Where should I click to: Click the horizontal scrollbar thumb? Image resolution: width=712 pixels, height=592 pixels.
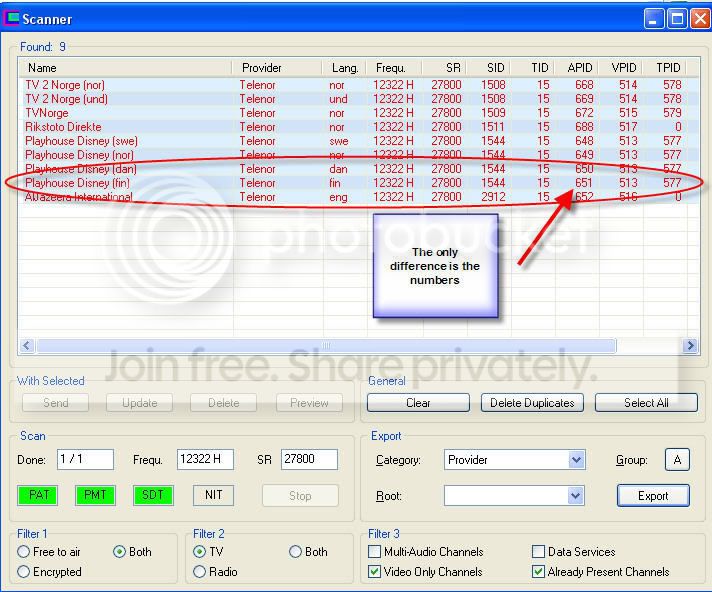326,345
